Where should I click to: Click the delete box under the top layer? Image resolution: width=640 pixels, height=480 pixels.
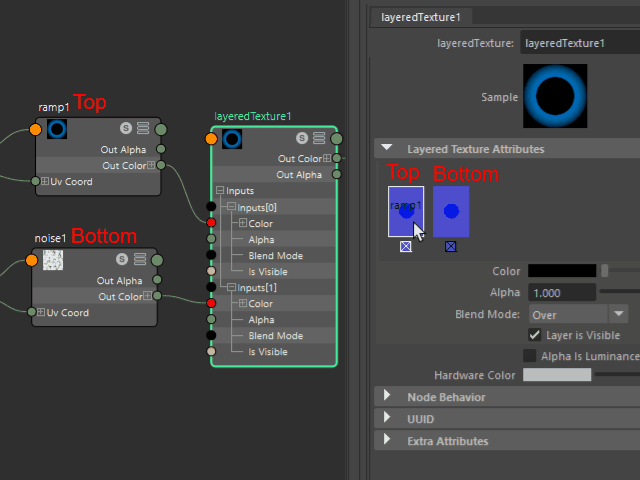[405, 246]
